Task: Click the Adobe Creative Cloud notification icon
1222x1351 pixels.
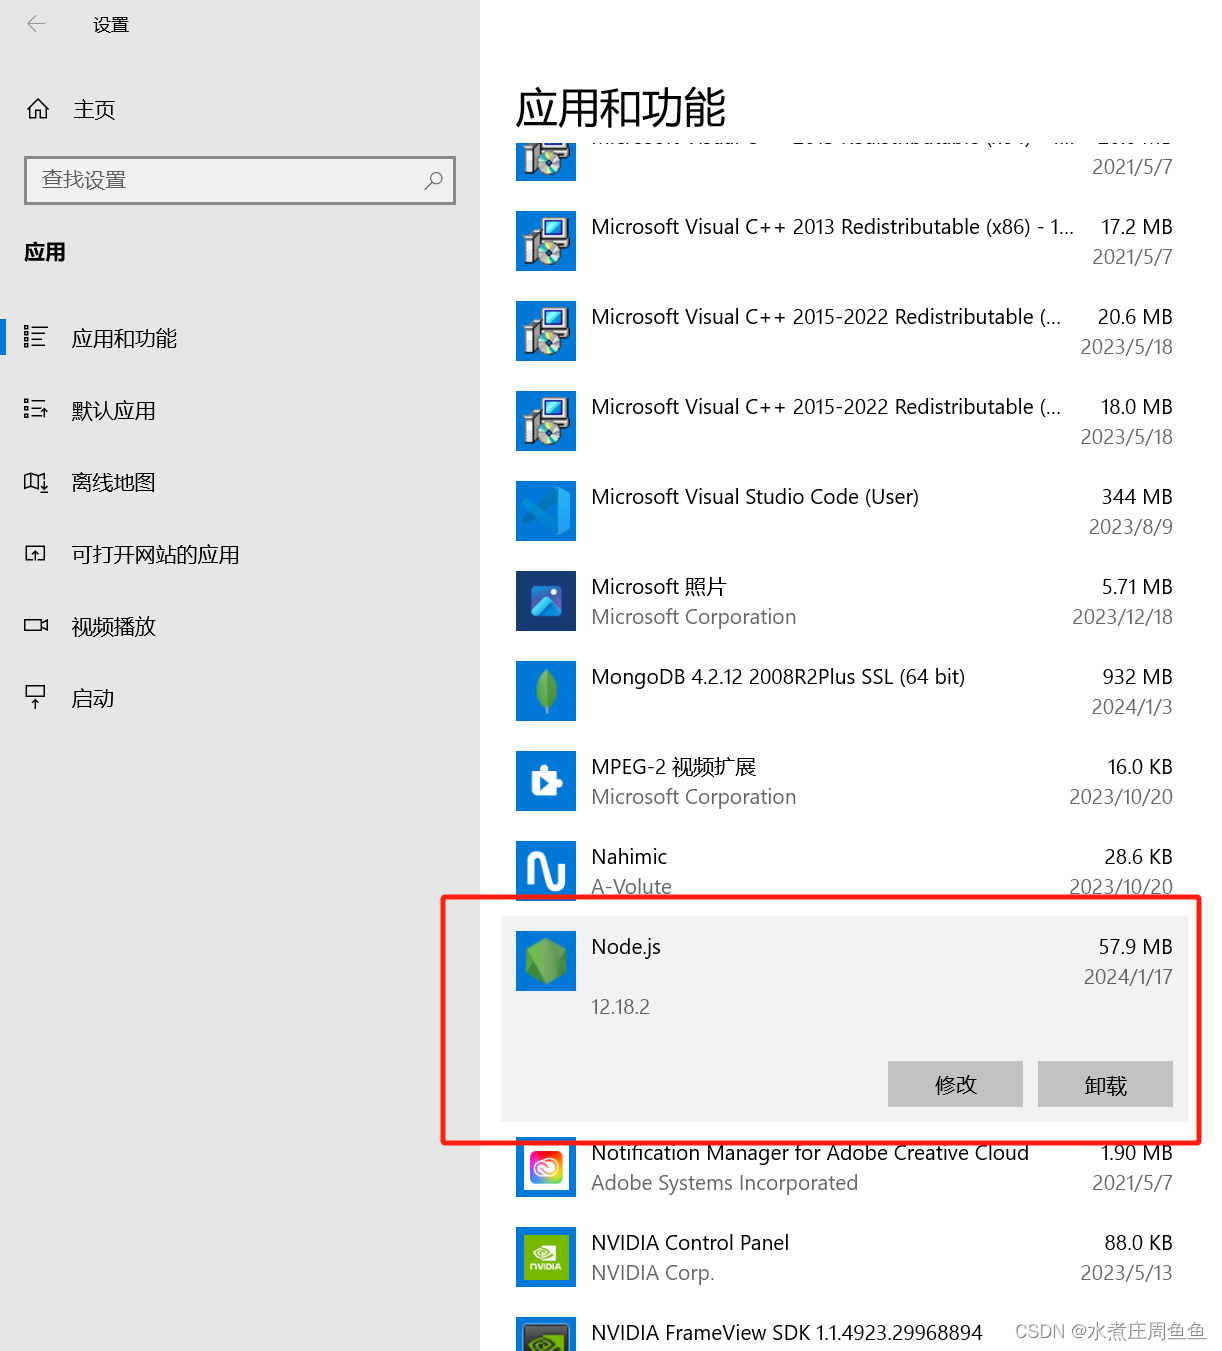Action: [546, 1167]
